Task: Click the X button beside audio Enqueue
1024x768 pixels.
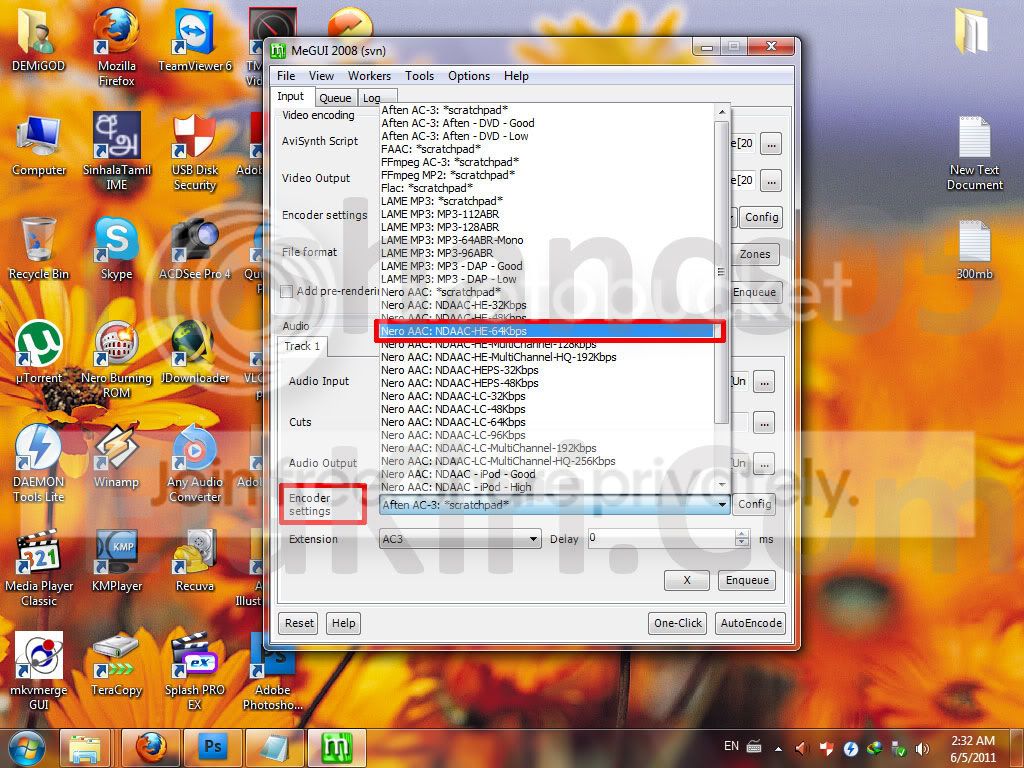Action: point(687,580)
